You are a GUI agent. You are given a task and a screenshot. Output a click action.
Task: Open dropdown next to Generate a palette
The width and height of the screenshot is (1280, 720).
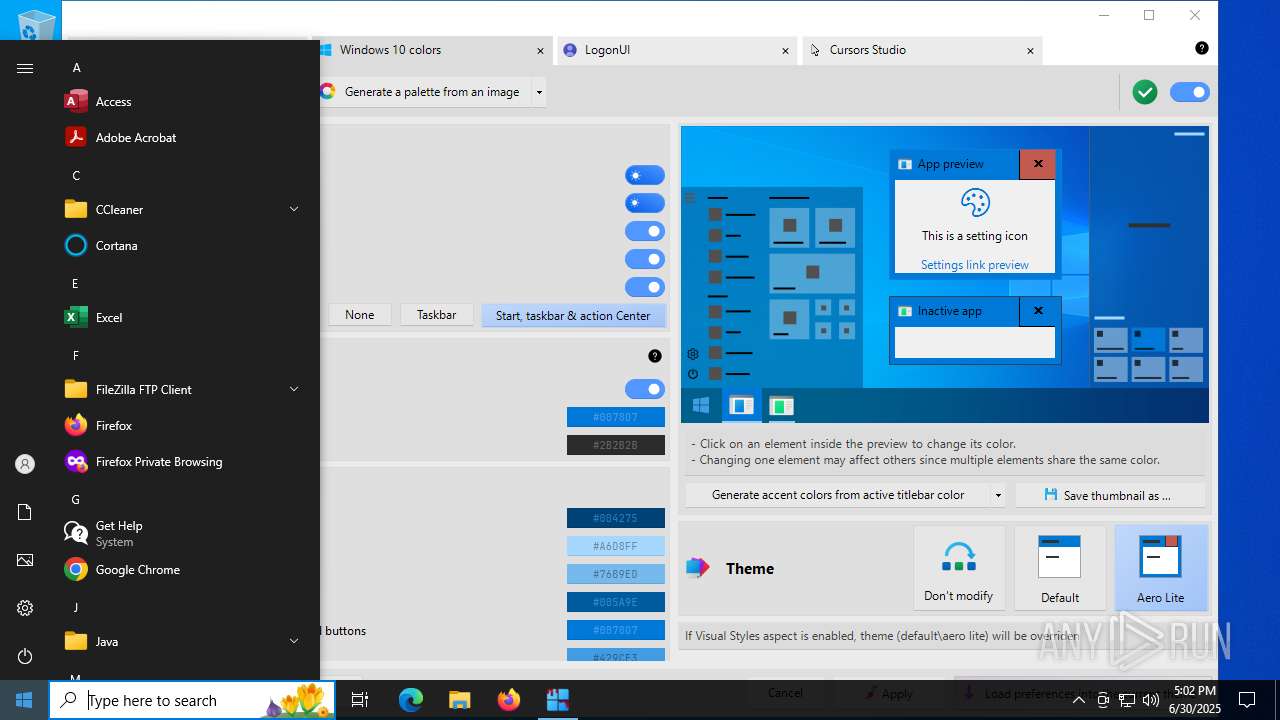[x=539, y=92]
